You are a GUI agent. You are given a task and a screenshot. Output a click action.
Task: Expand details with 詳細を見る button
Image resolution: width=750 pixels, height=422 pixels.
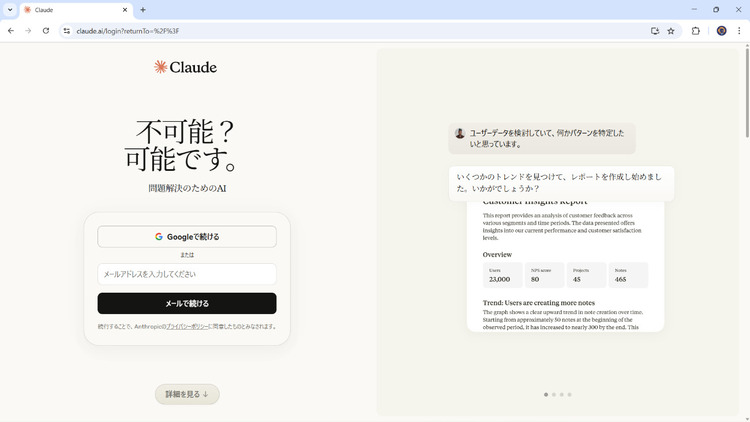coord(187,394)
